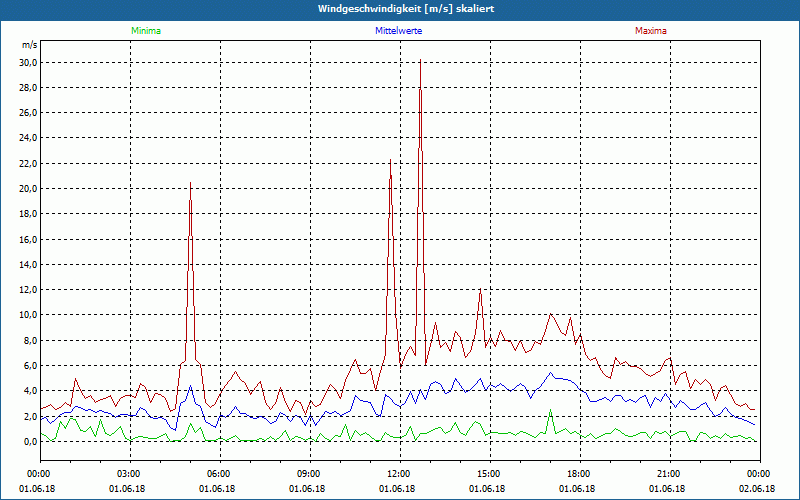Screen dimensions: 800x500
Task: Click the 0,0 y-axis value
Action: (x=31, y=441)
